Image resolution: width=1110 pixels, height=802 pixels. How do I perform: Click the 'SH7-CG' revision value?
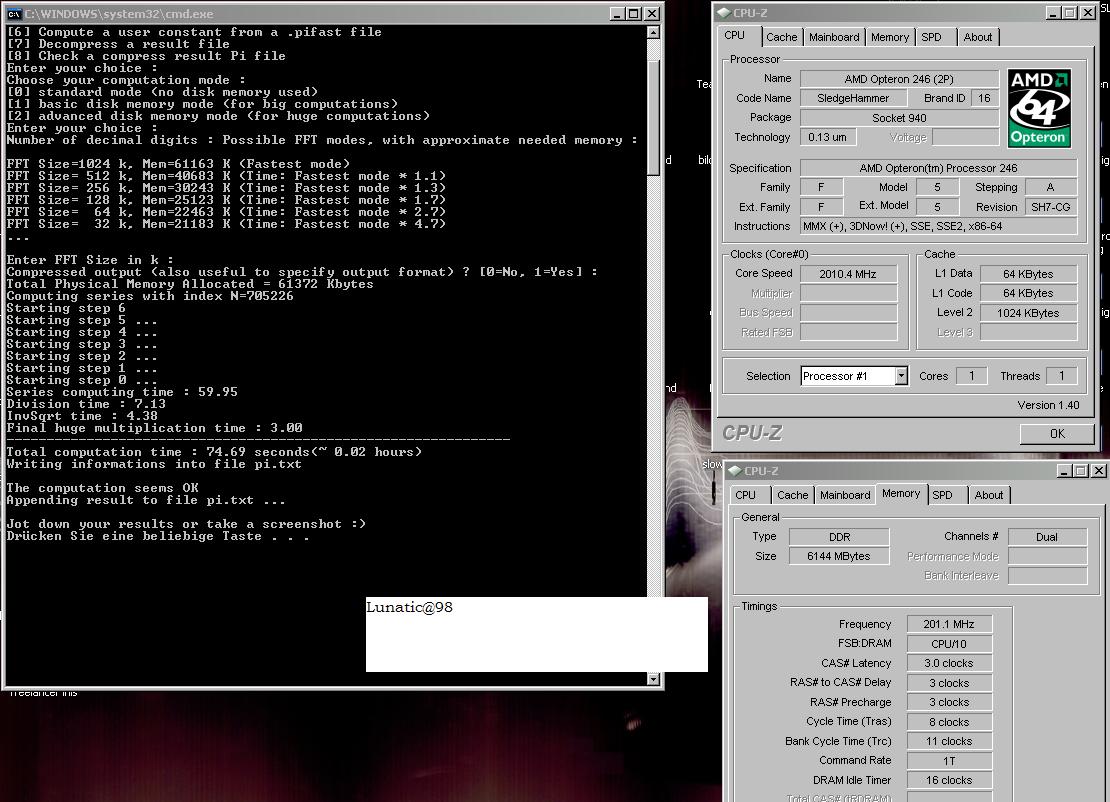(1051, 207)
